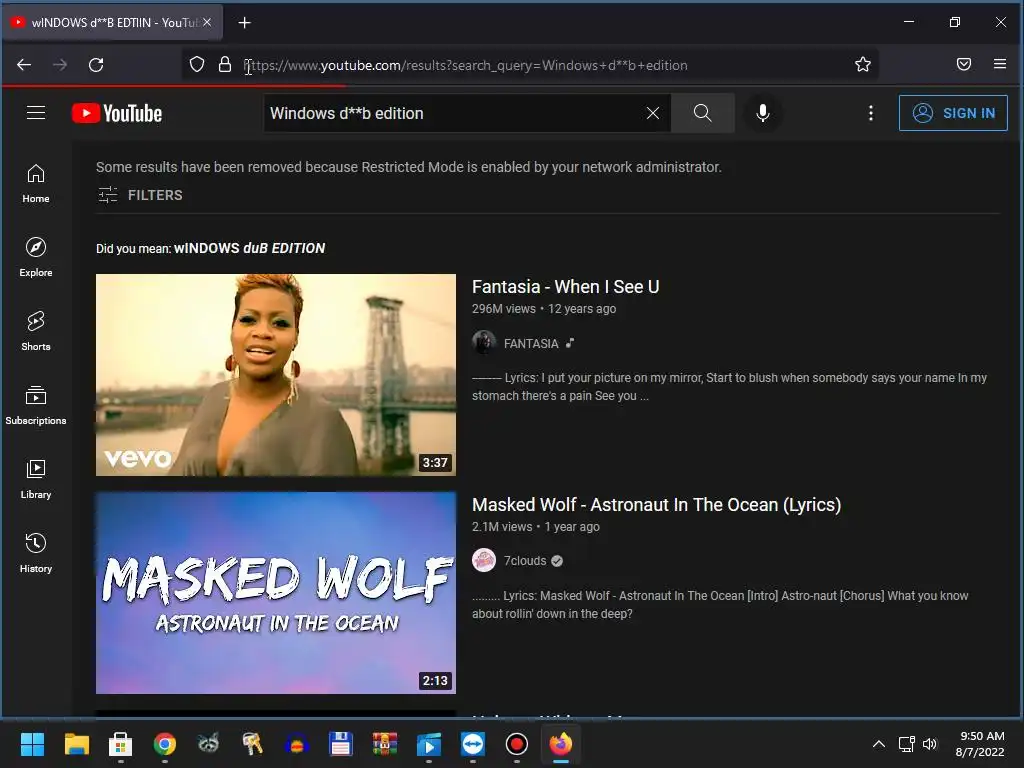Open Library in sidebar

click(36, 479)
